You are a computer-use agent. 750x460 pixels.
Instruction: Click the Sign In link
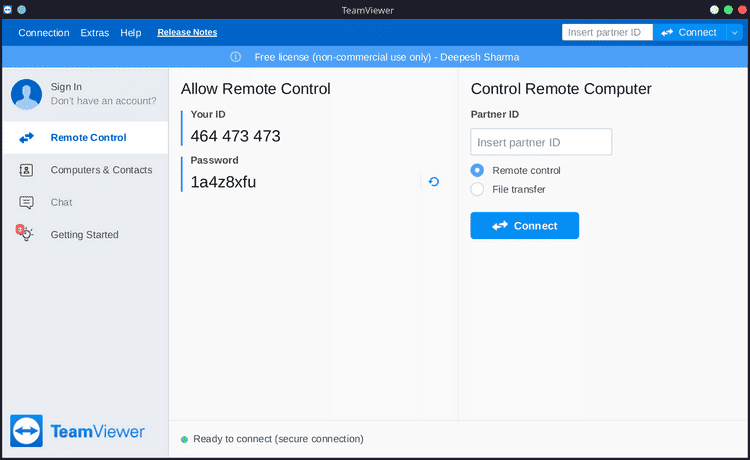click(67, 87)
